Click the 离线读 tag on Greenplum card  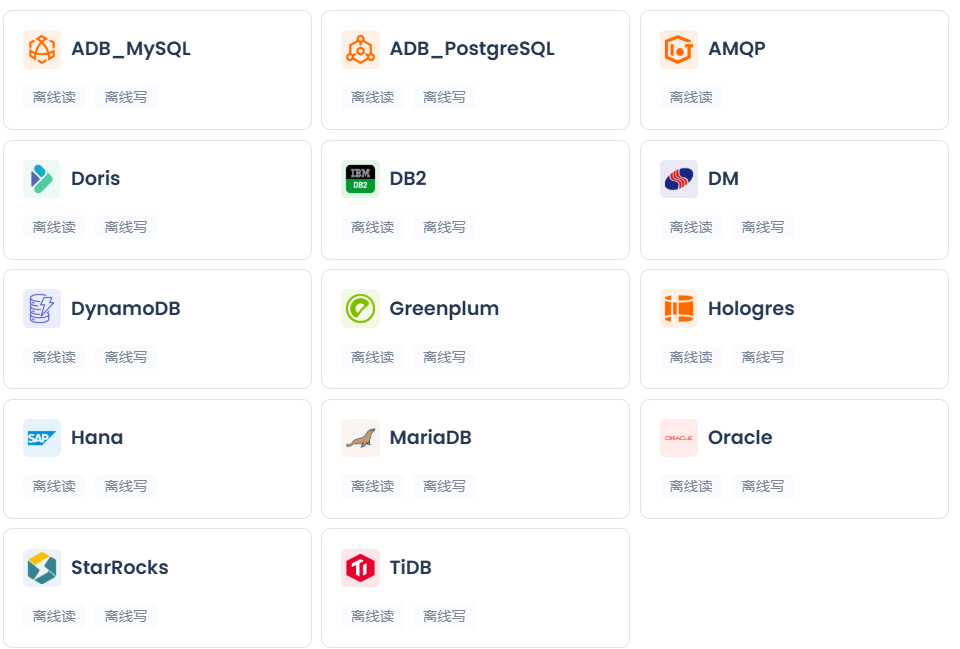click(372, 357)
